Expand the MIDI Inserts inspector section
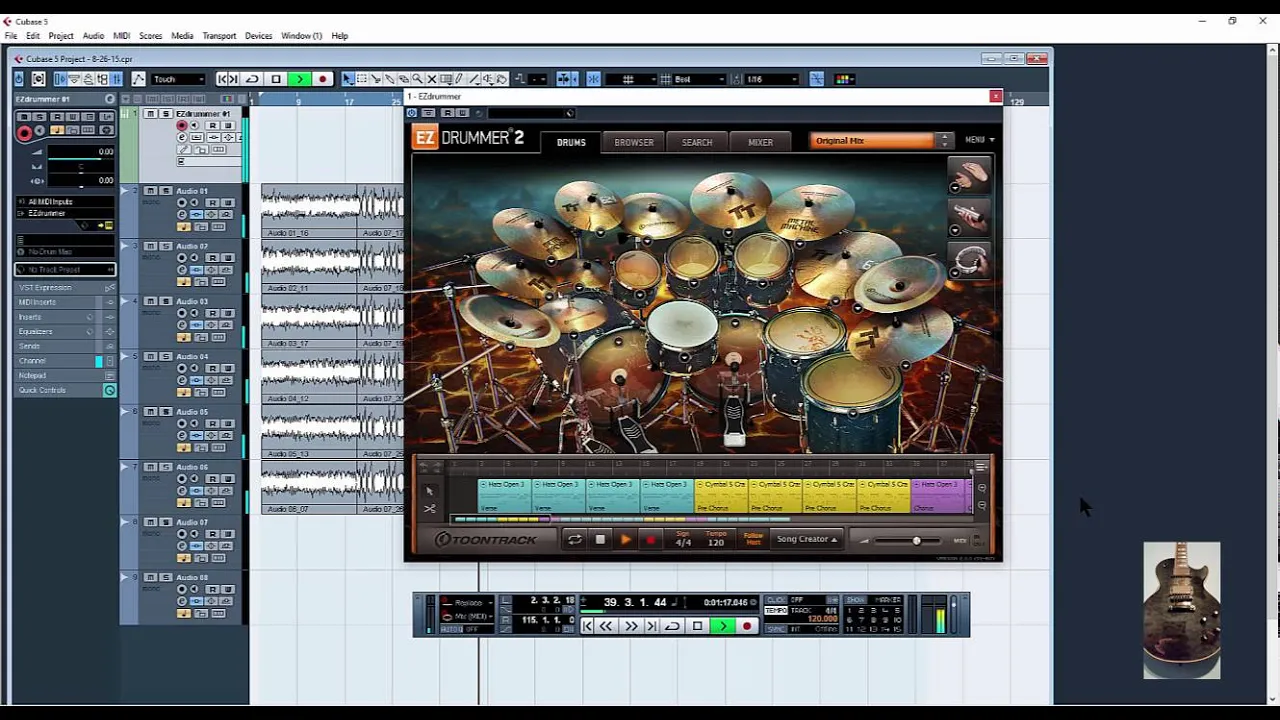Screen dimensions: 1280x720 click(x=65, y=302)
